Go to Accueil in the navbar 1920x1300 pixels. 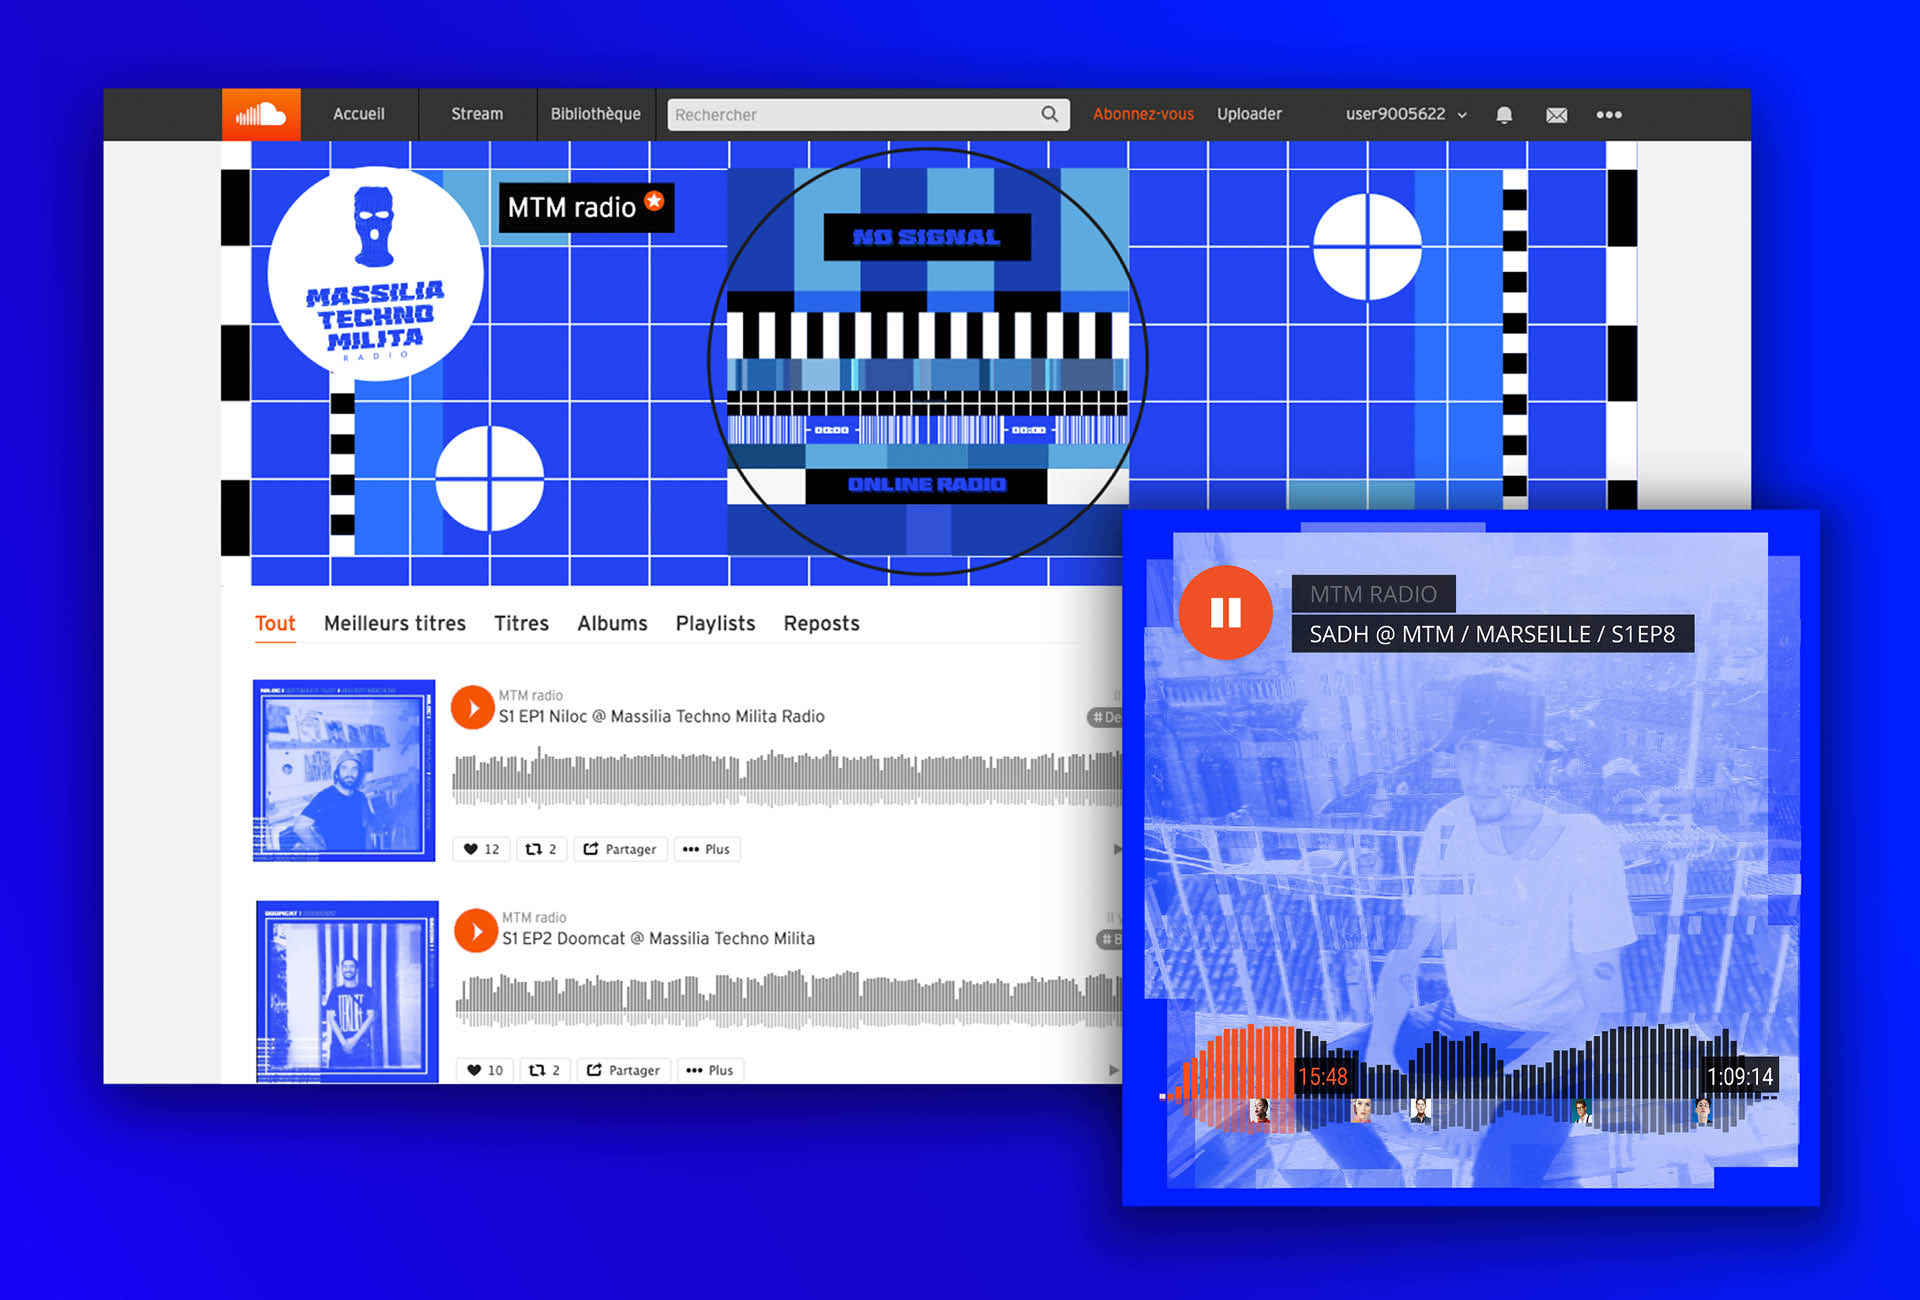pyautogui.click(x=359, y=114)
